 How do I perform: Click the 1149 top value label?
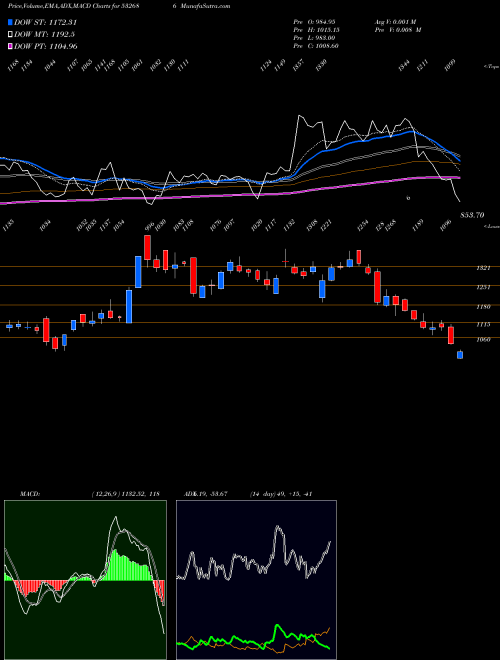click(x=280, y=65)
